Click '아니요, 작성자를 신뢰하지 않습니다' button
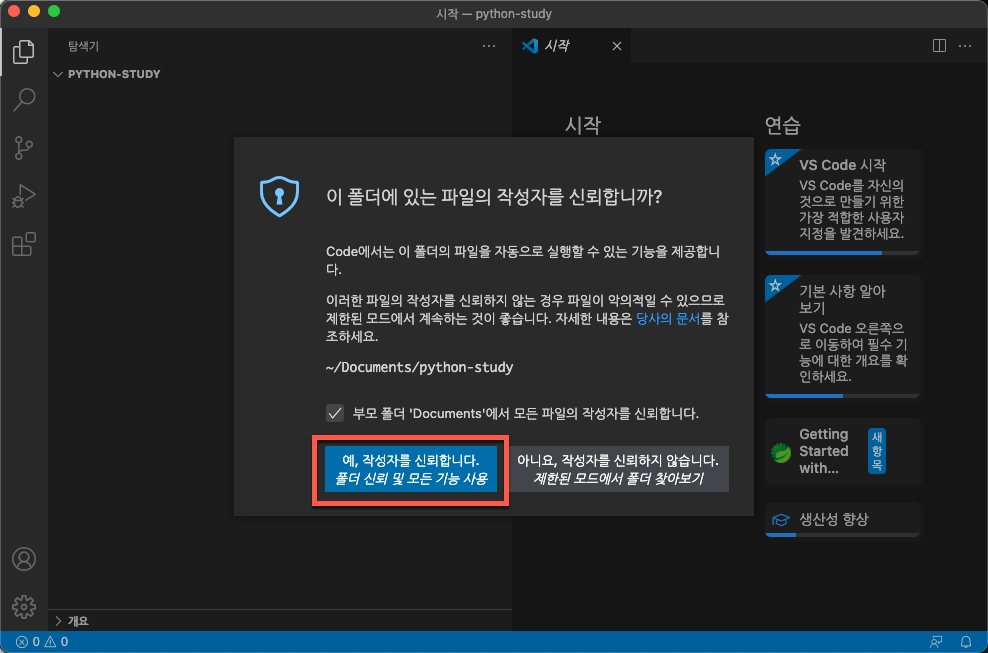Screen dimensions: 988x653 coord(618,469)
